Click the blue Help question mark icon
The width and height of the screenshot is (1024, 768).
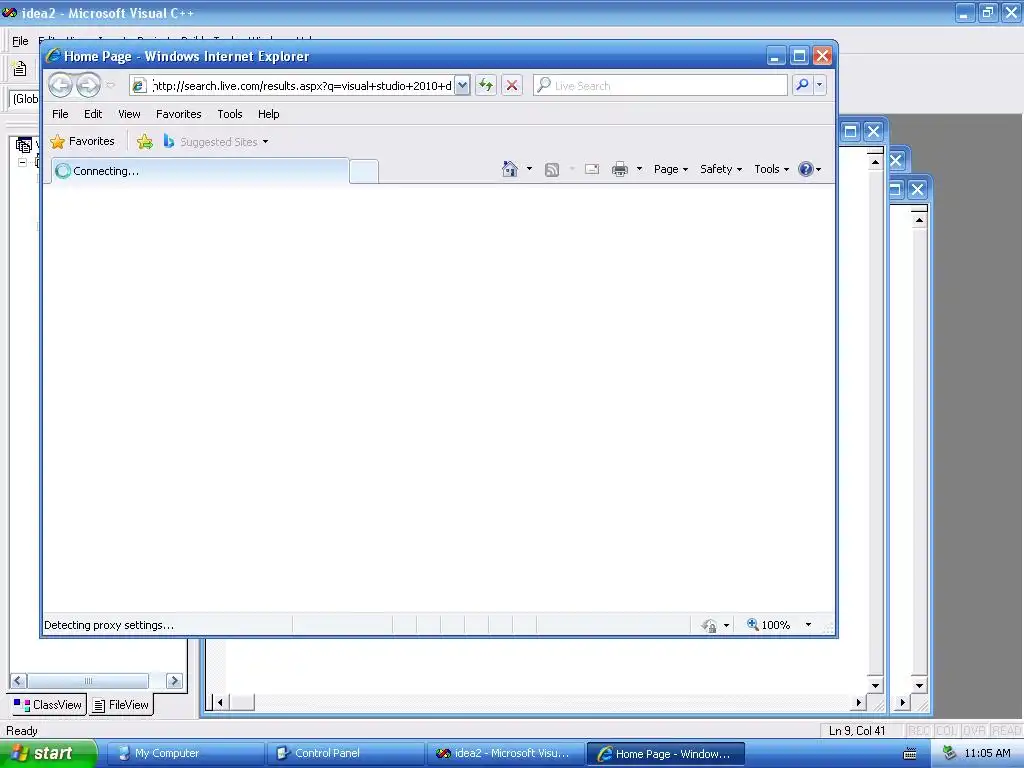(x=806, y=169)
